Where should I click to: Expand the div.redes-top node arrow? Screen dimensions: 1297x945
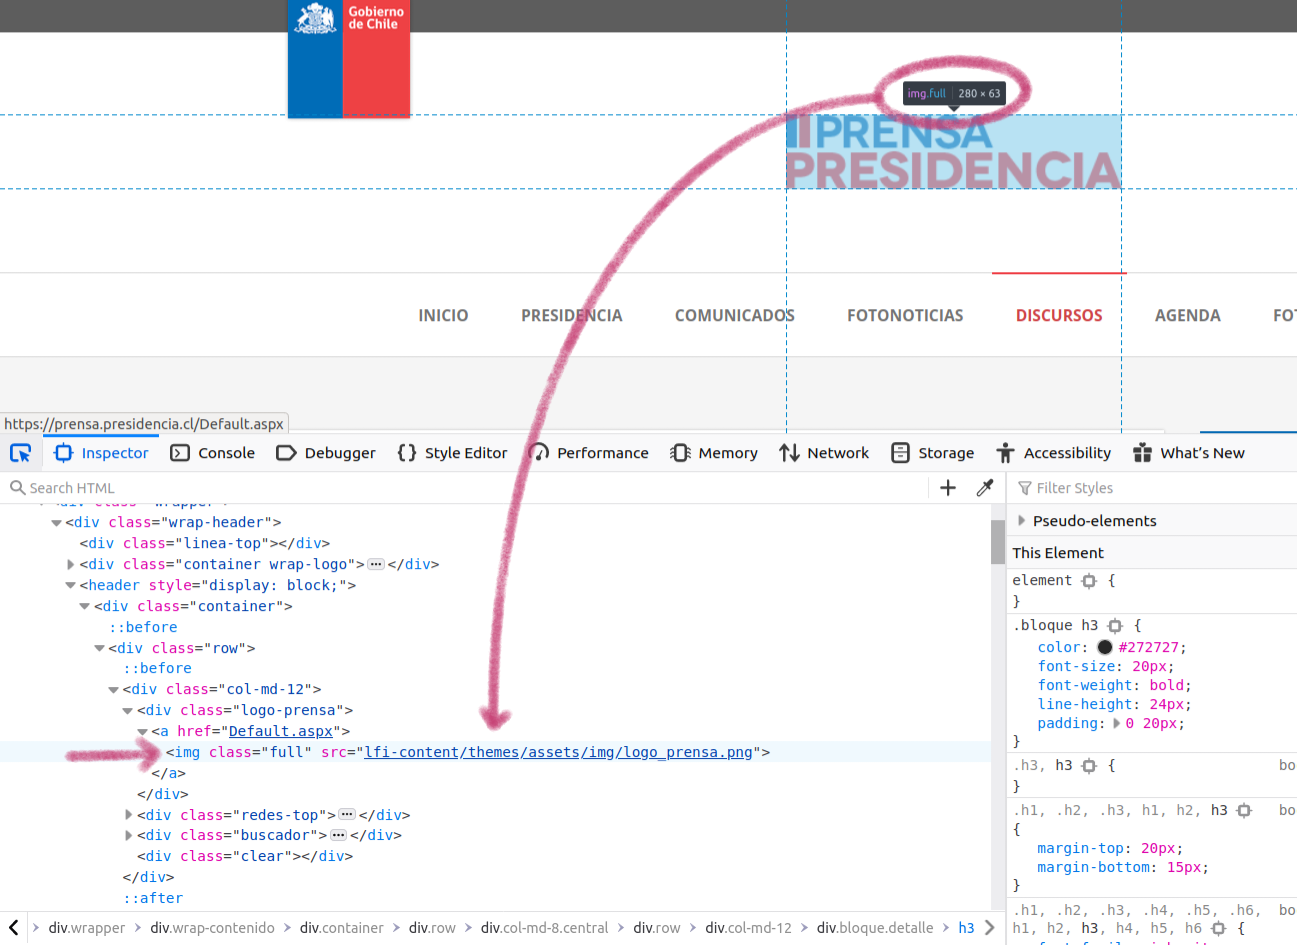pyautogui.click(x=128, y=814)
